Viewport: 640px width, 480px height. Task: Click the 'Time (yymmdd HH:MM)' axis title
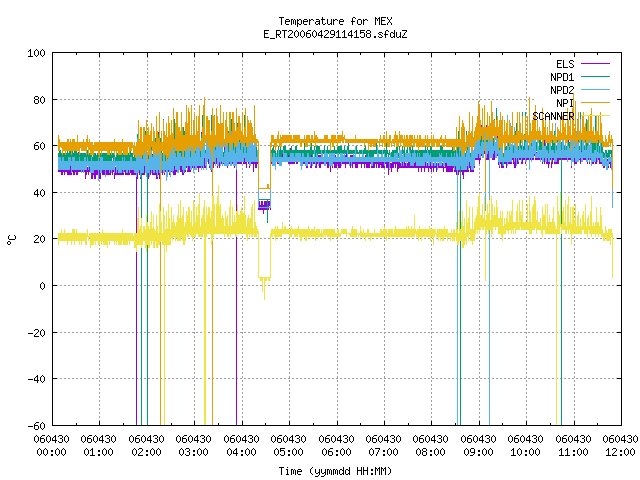click(336, 471)
